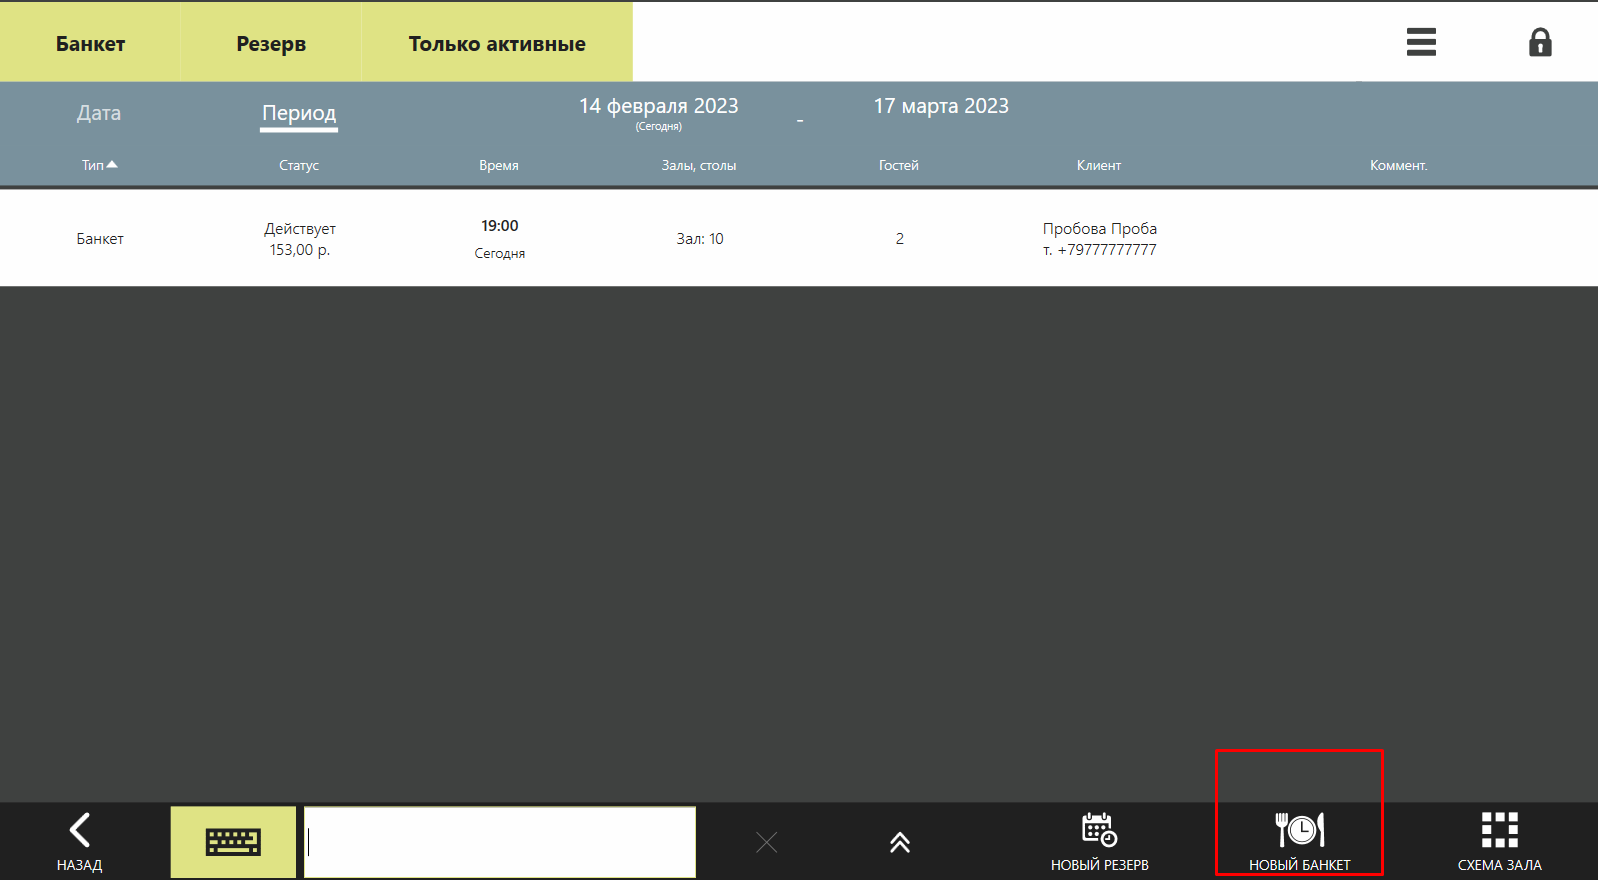Click the 19:00 Сегодня time cell

click(x=500, y=239)
